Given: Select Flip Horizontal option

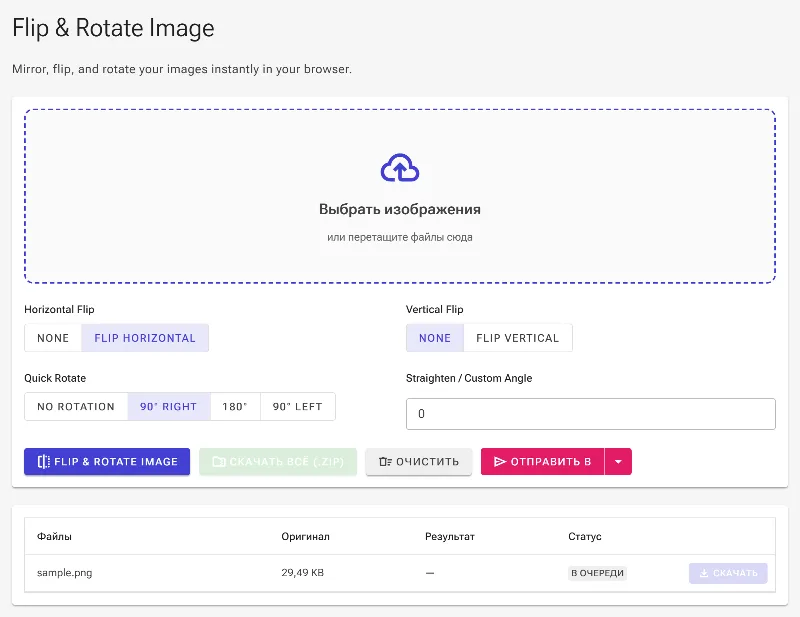Looking at the screenshot, I should (145, 338).
